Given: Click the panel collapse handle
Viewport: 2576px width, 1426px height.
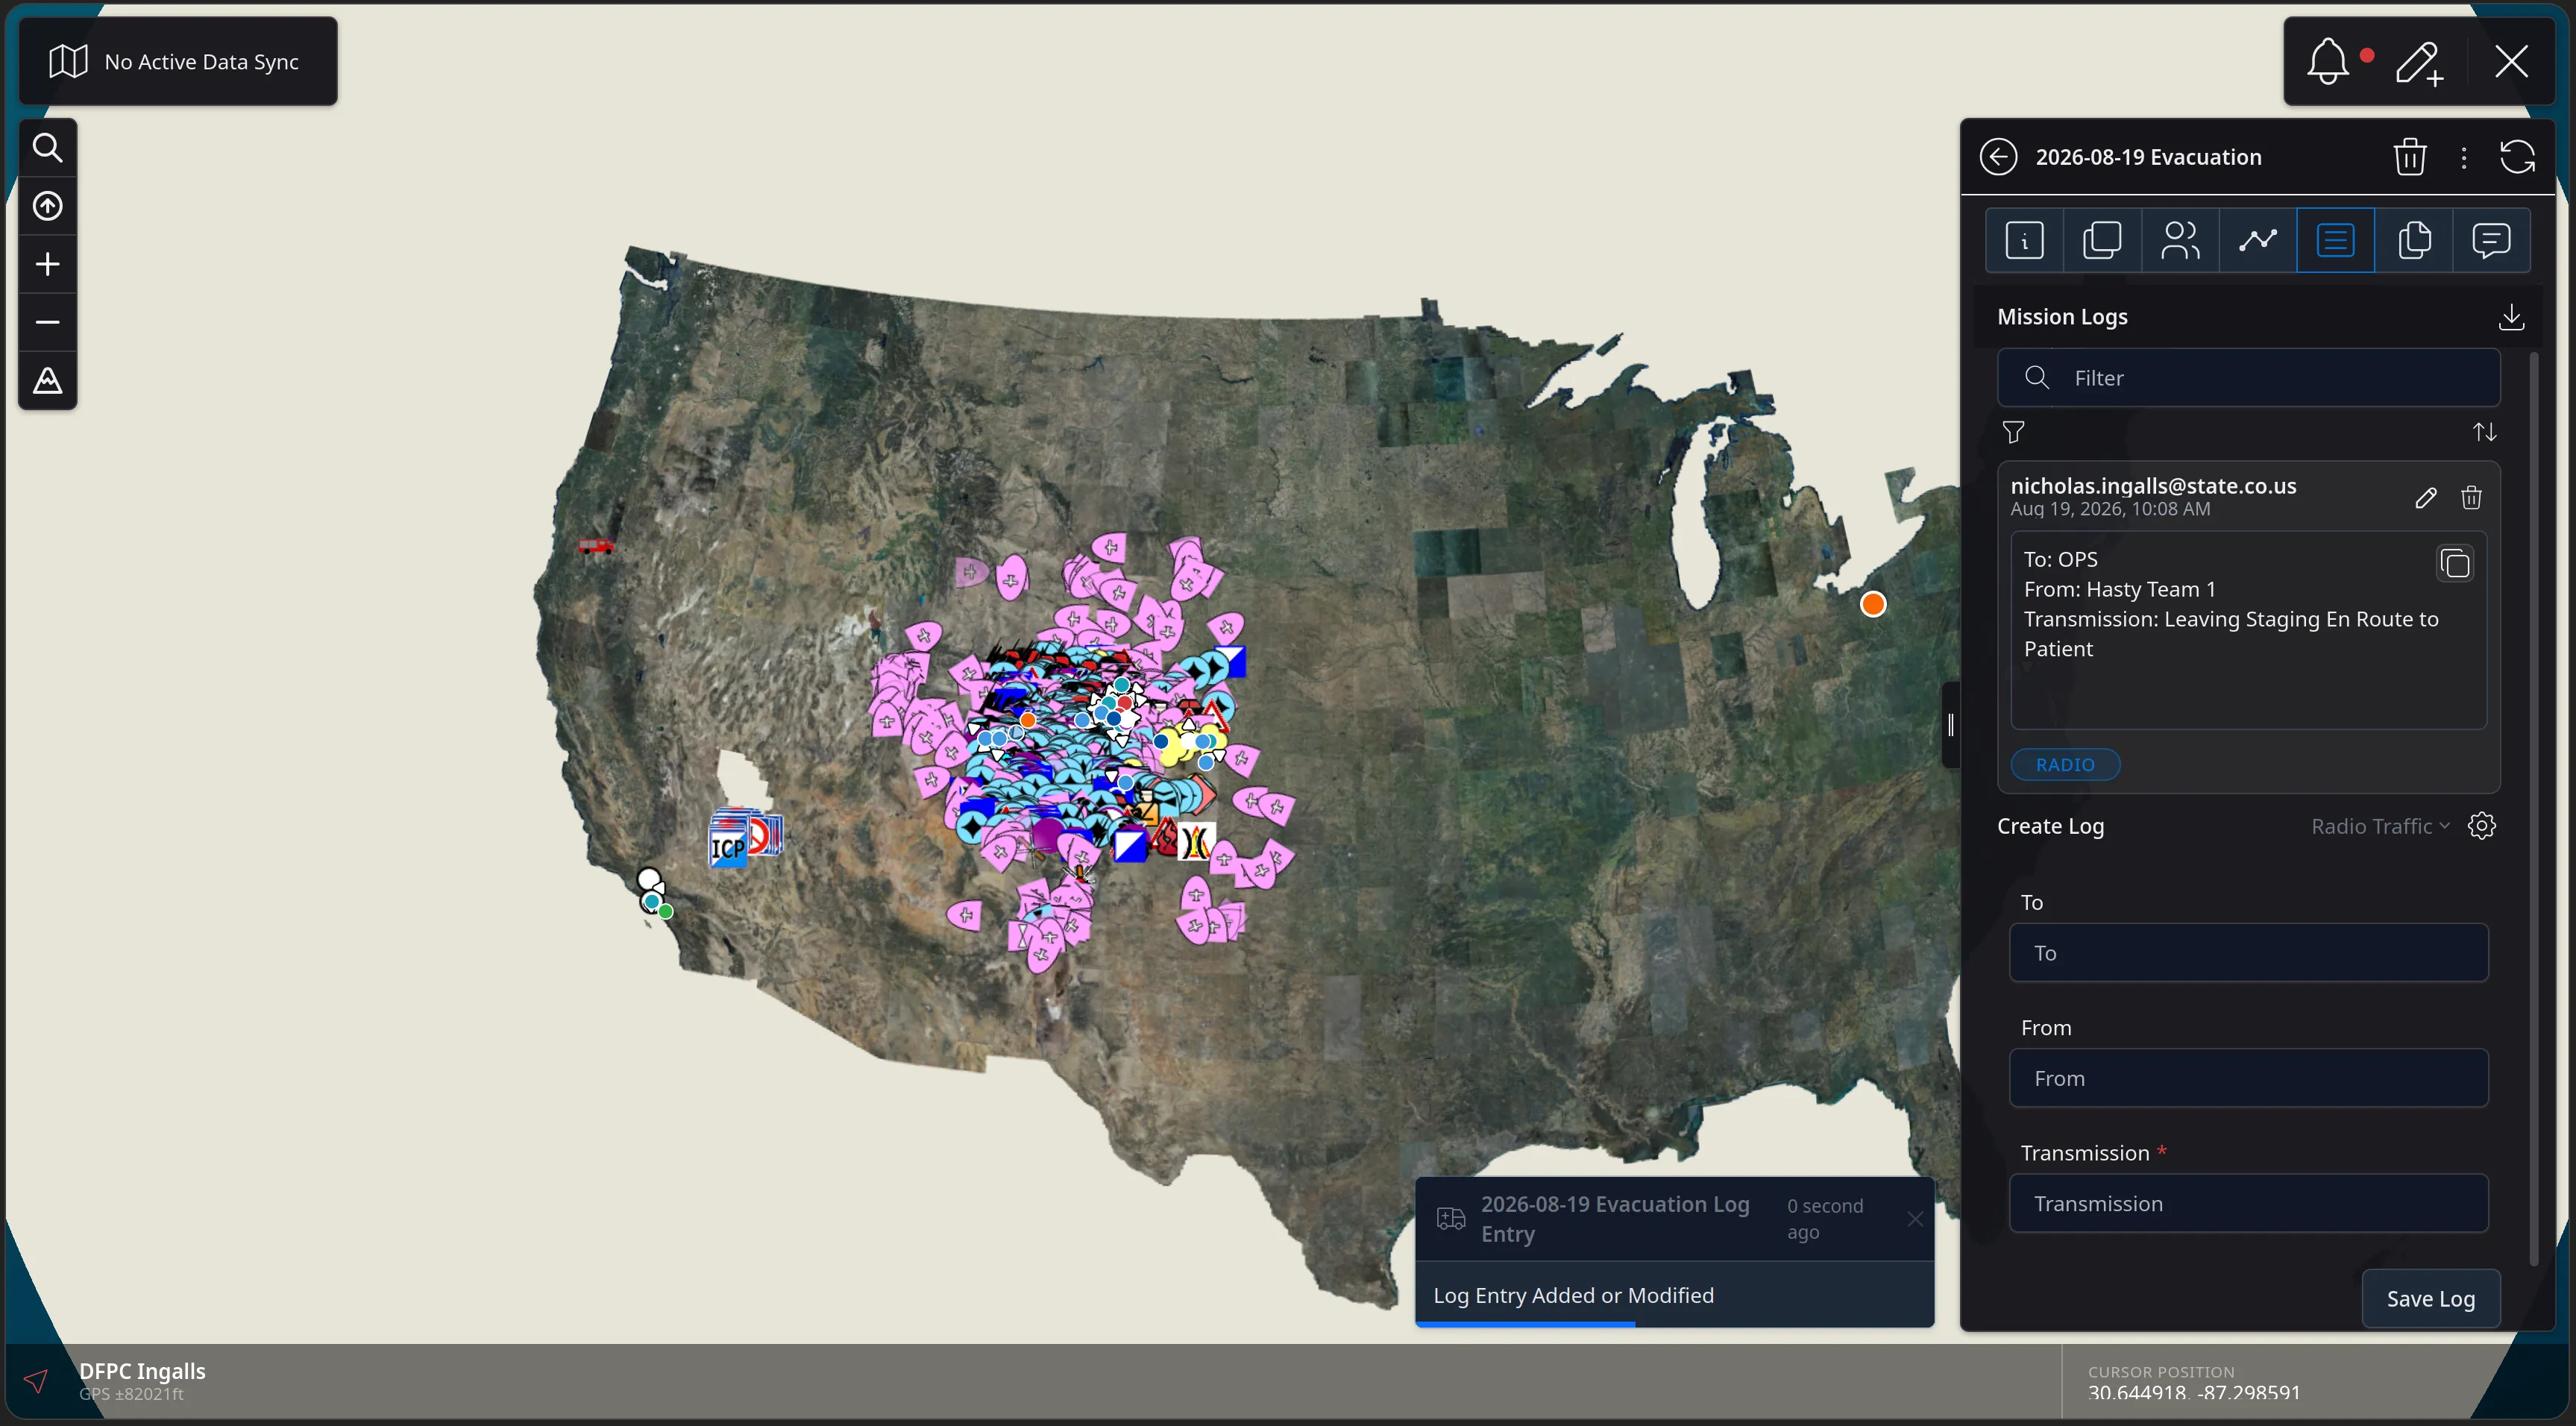Looking at the screenshot, I should click(x=1950, y=725).
